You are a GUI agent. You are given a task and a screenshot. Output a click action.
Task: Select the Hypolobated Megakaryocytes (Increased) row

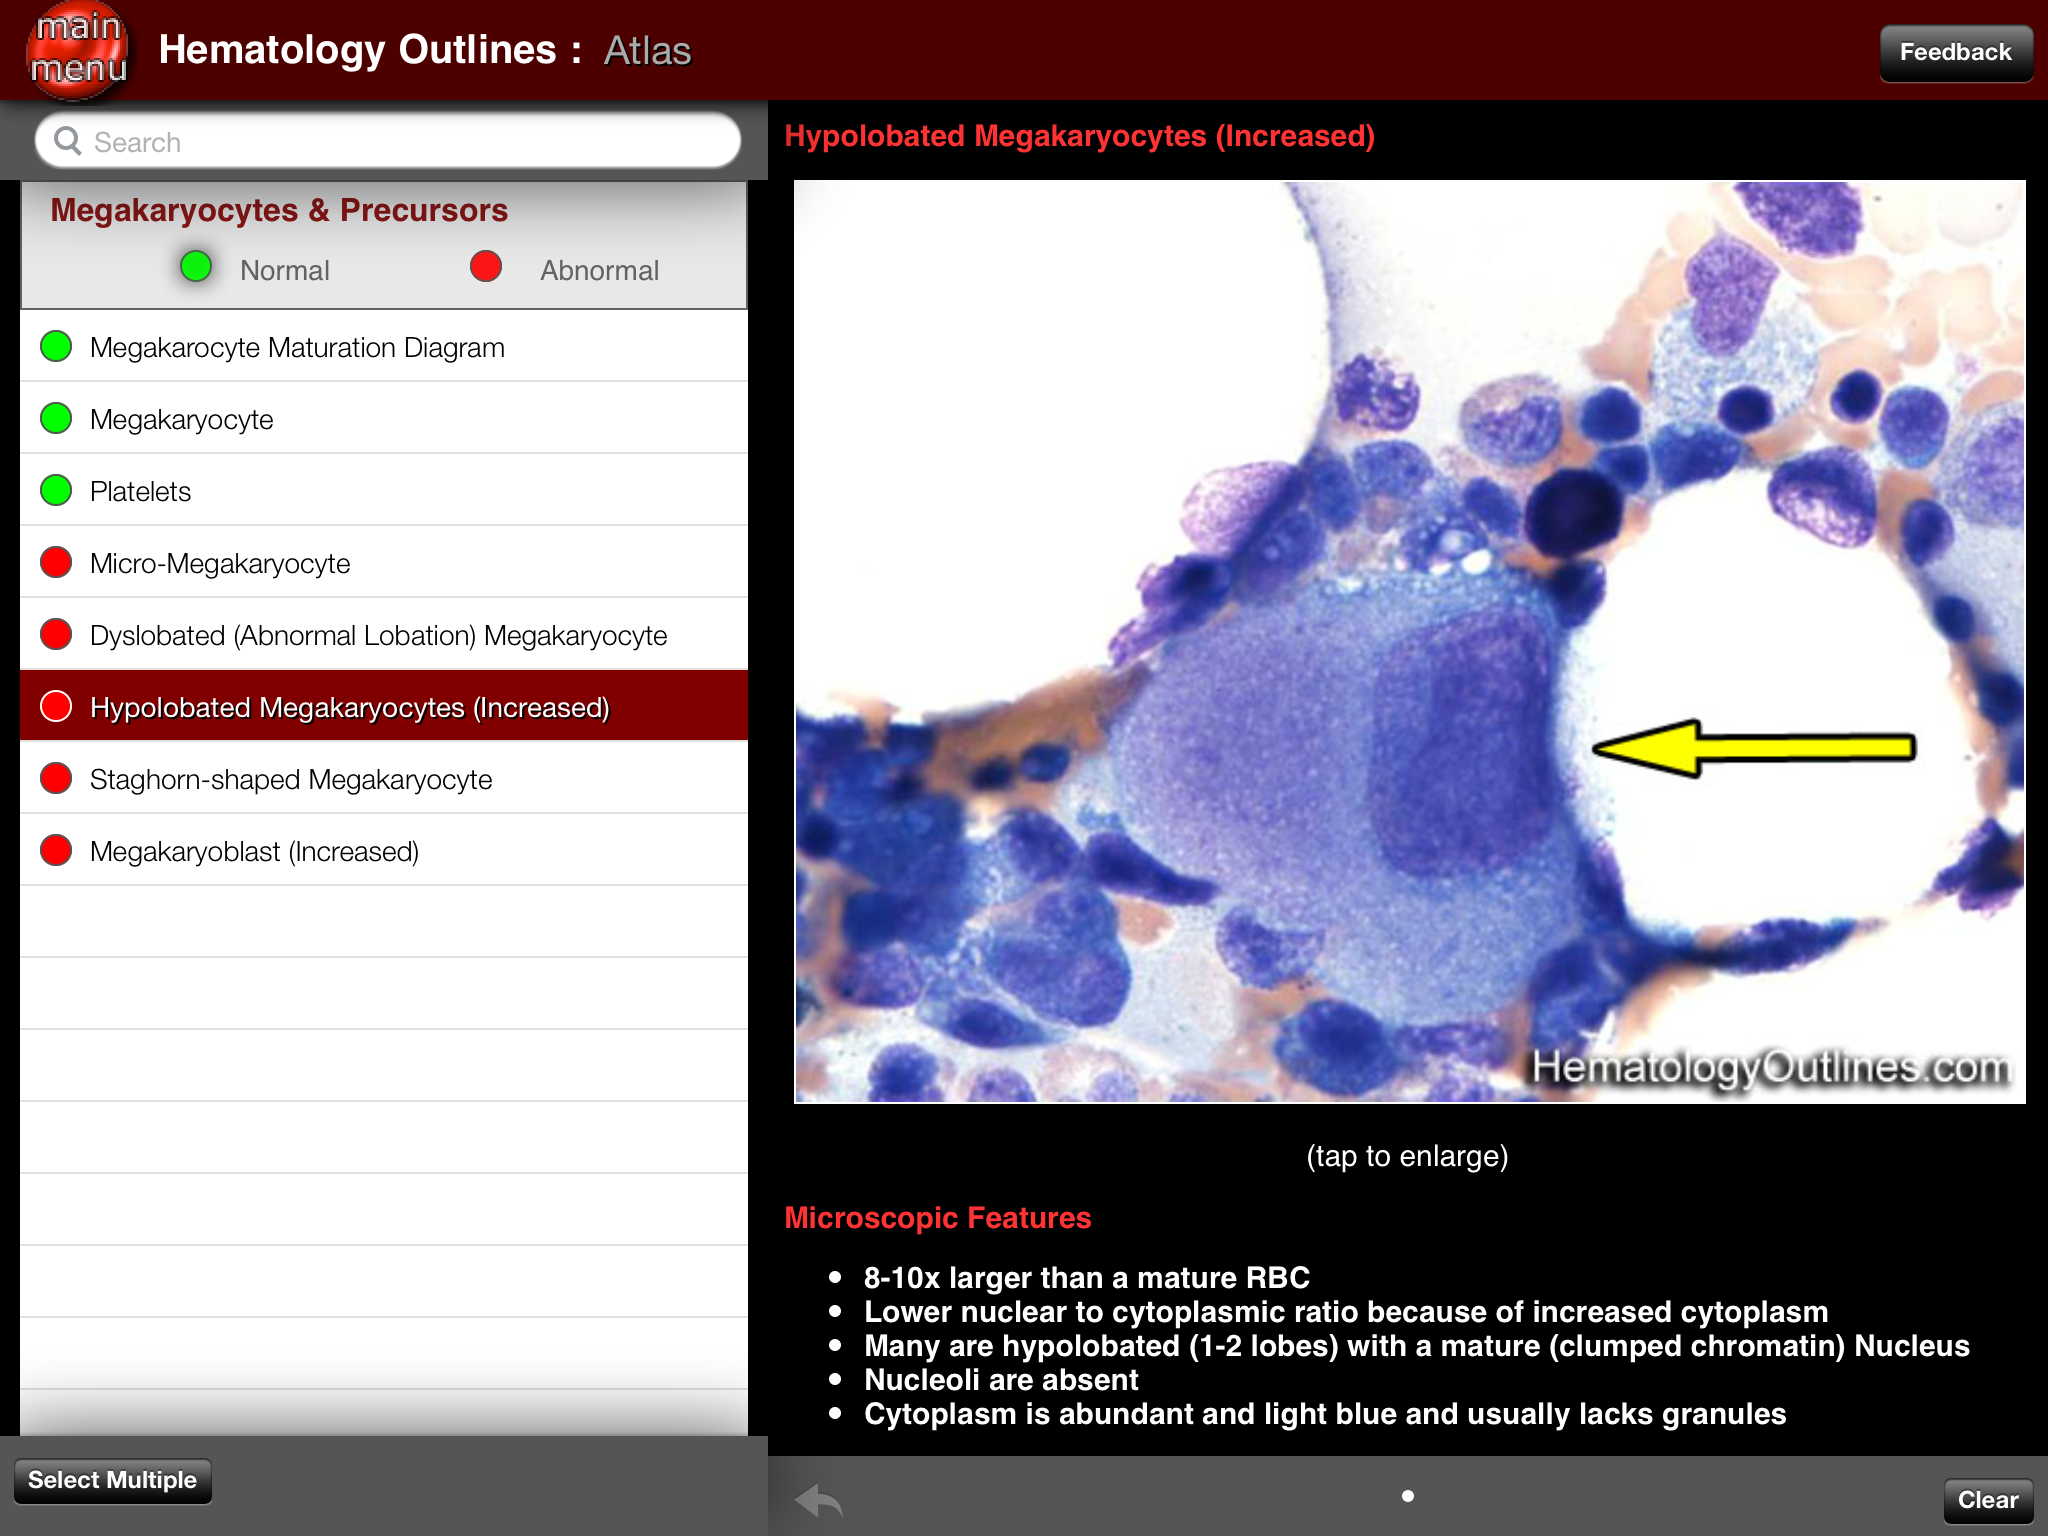tap(350, 707)
